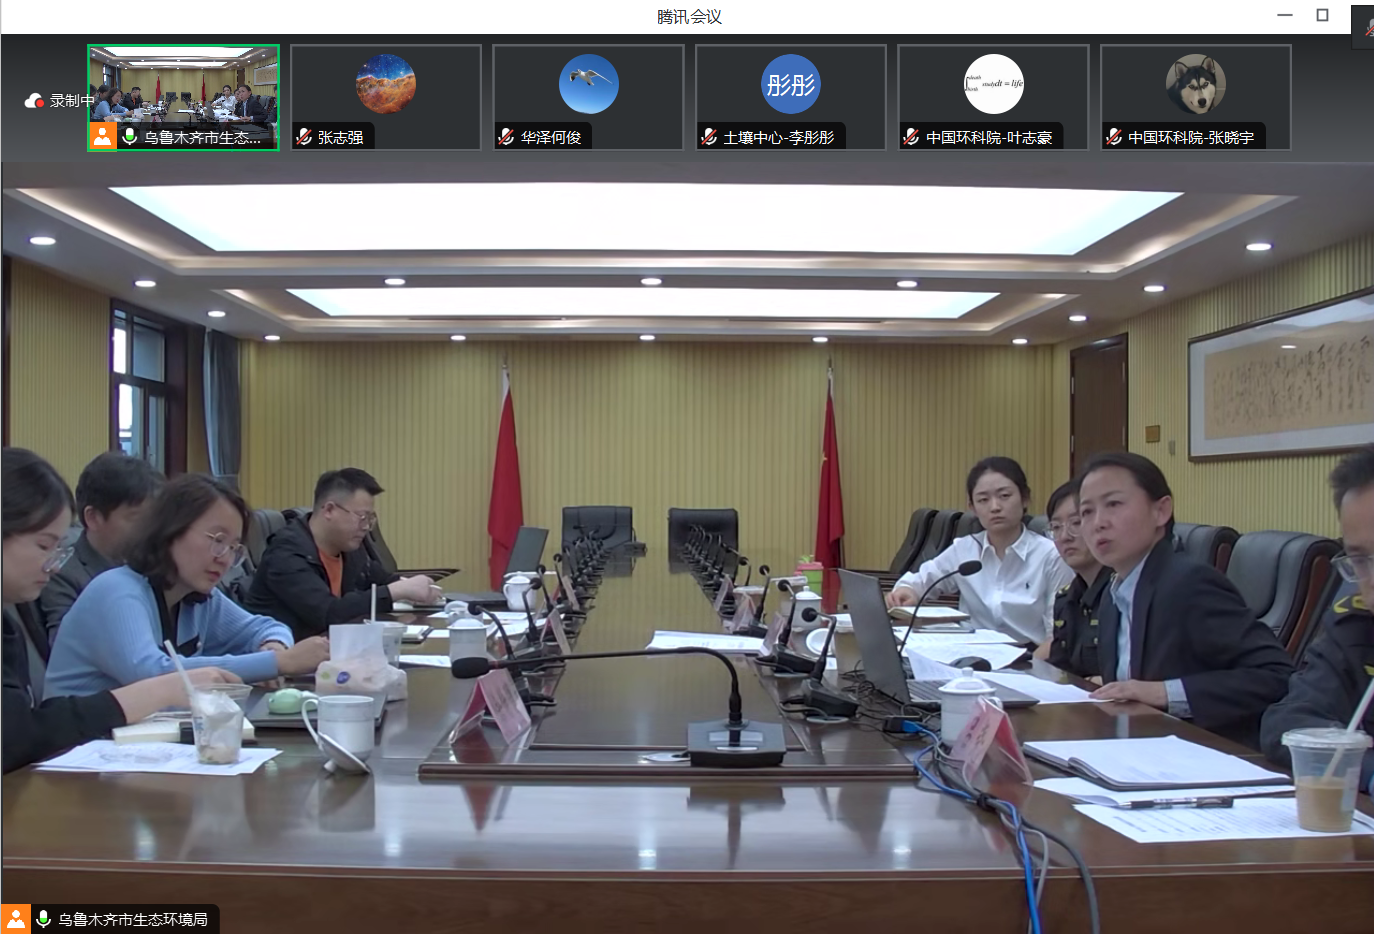The image size is (1374, 934).
Task: Click the muted mic icon of 土壤中心-李彤彤
Action: coord(710,135)
